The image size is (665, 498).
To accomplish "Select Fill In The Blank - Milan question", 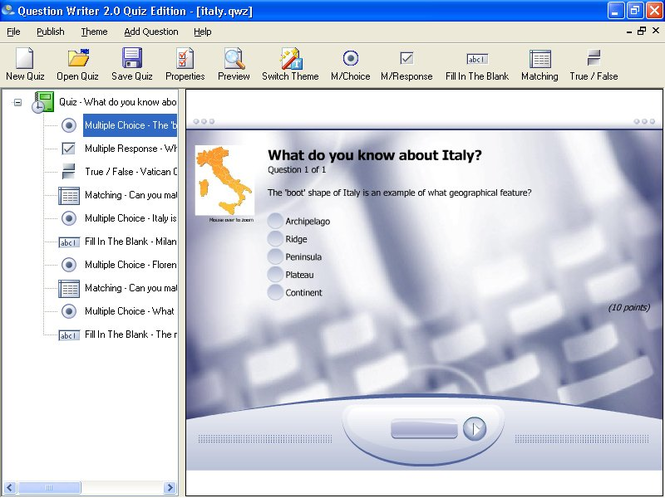I will [x=131, y=241].
